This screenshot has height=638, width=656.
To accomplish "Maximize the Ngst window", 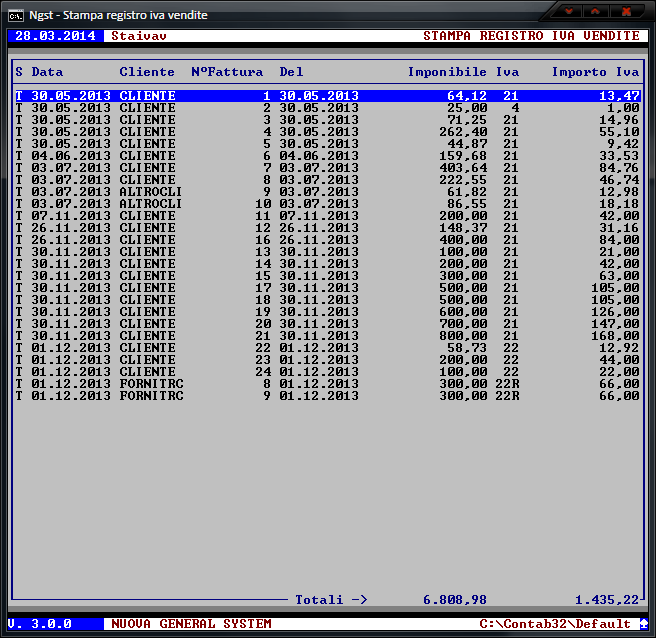I will click(598, 12).
